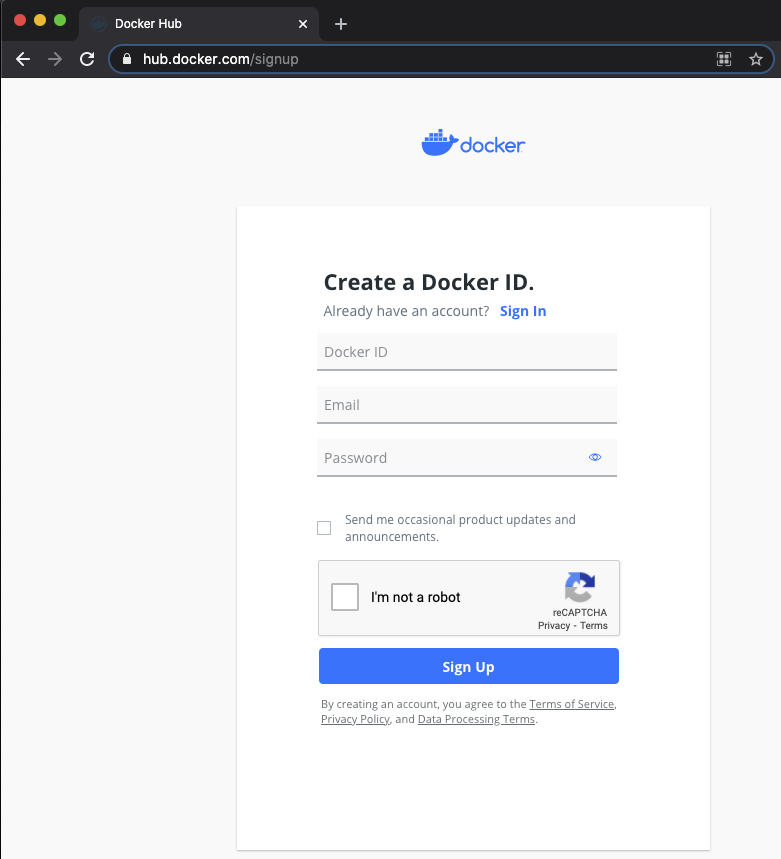781x859 pixels.
Task: Show password using the eye icon
Action: pyautogui.click(x=595, y=457)
